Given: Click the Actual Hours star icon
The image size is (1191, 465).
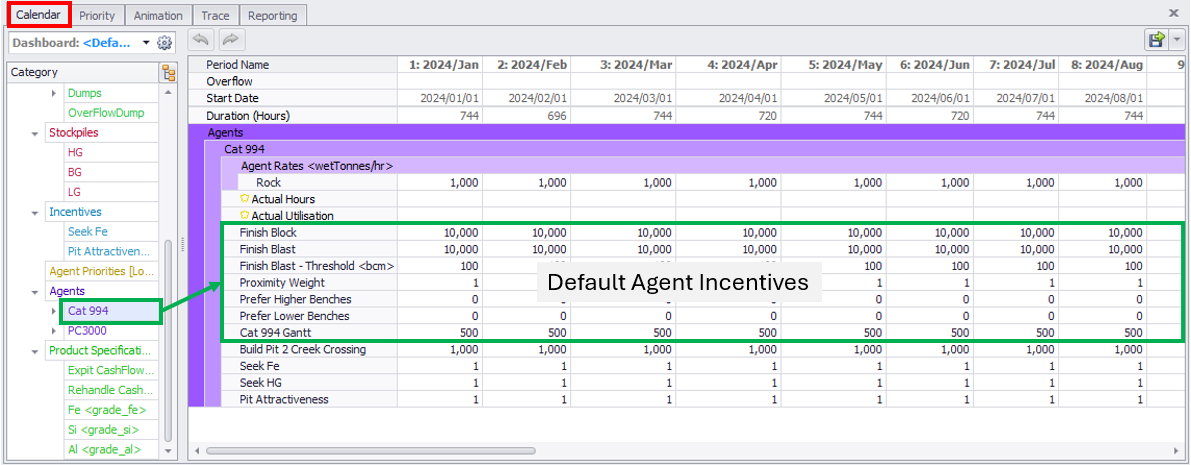Looking at the screenshot, I should click(x=244, y=199).
